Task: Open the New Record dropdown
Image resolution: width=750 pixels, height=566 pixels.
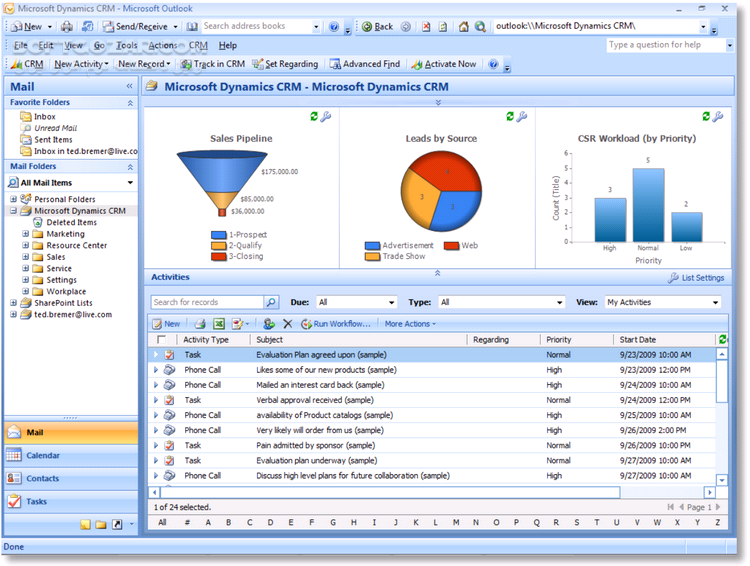Action: click(x=144, y=64)
